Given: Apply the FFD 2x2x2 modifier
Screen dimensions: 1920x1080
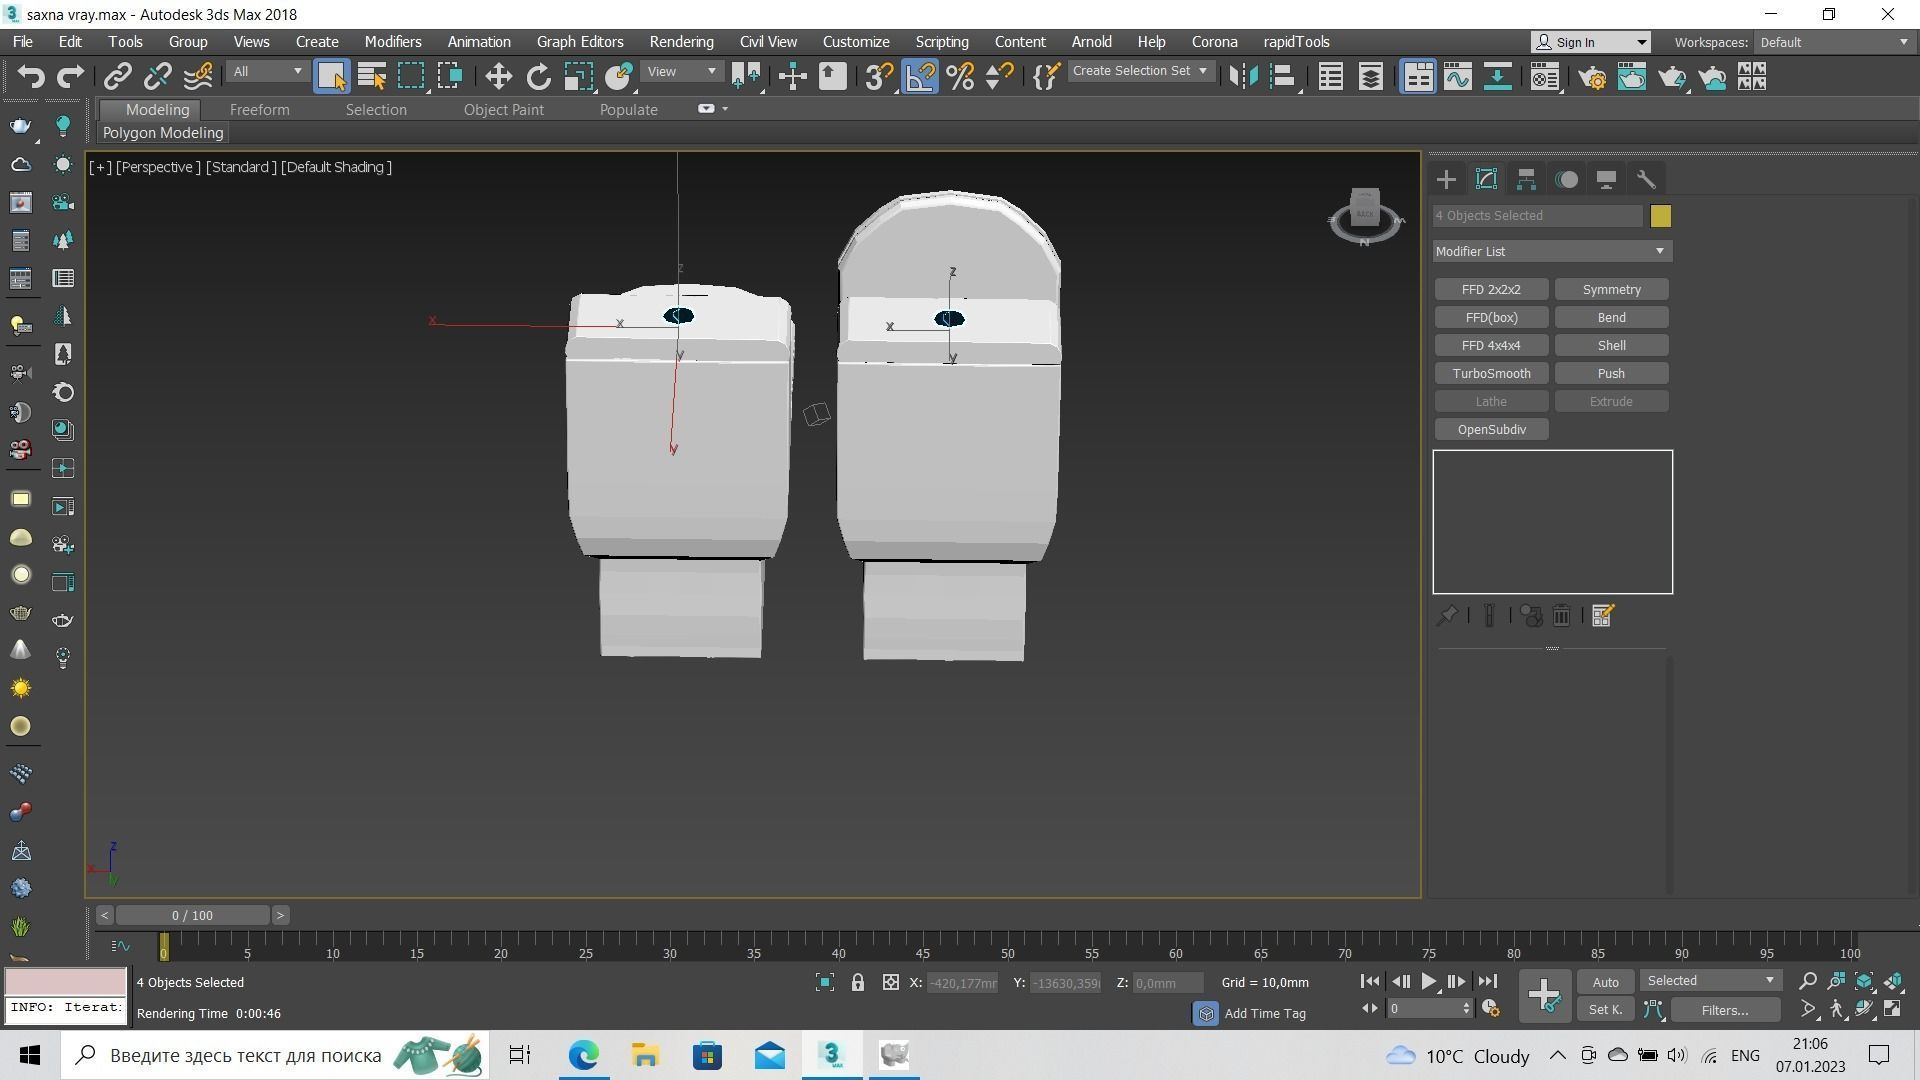Looking at the screenshot, I should pos(1491,289).
